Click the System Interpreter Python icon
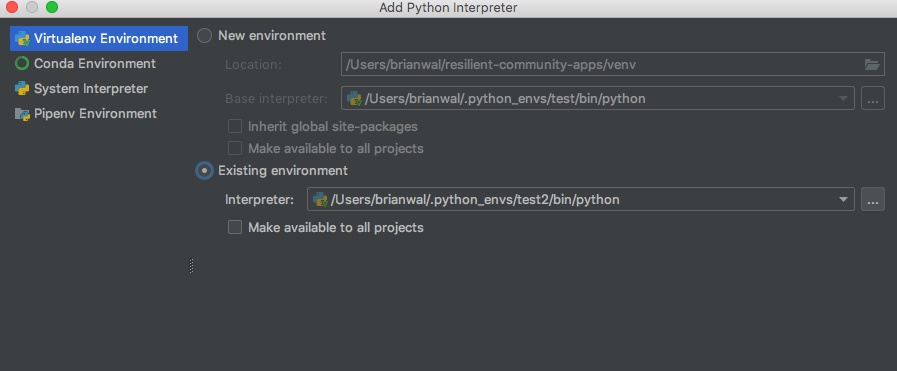The height and width of the screenshot is (371, 897). pyautogui.click(x=22, y=89)
